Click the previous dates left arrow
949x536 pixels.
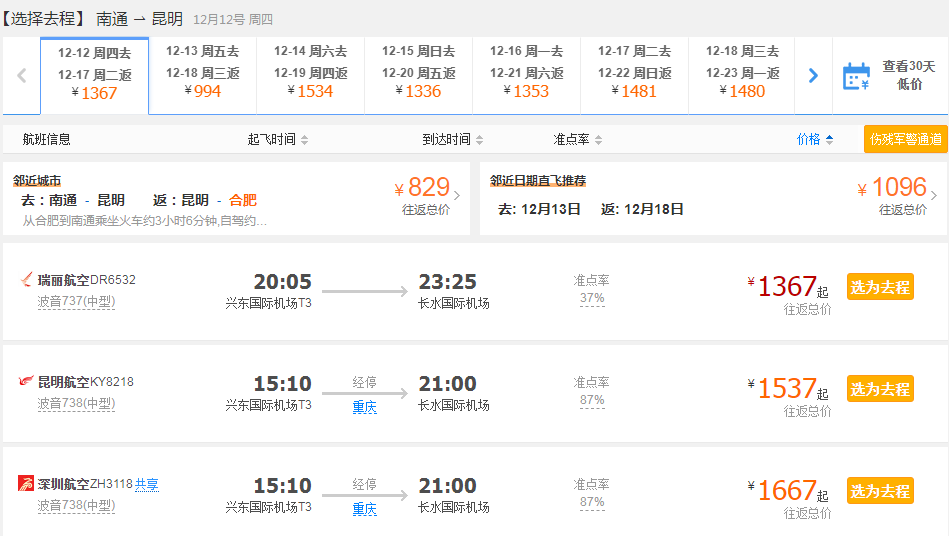pyautogui.click(x=21, y=76)
